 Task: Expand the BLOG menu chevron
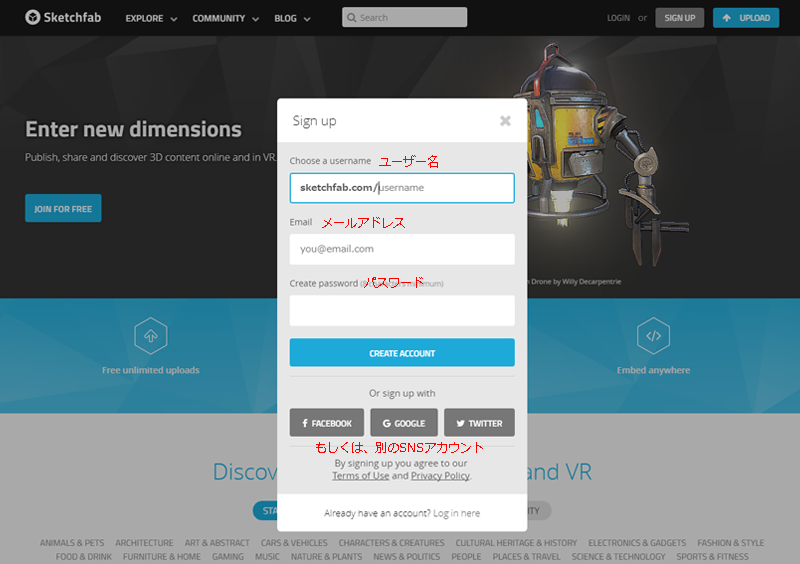[307, 19]
